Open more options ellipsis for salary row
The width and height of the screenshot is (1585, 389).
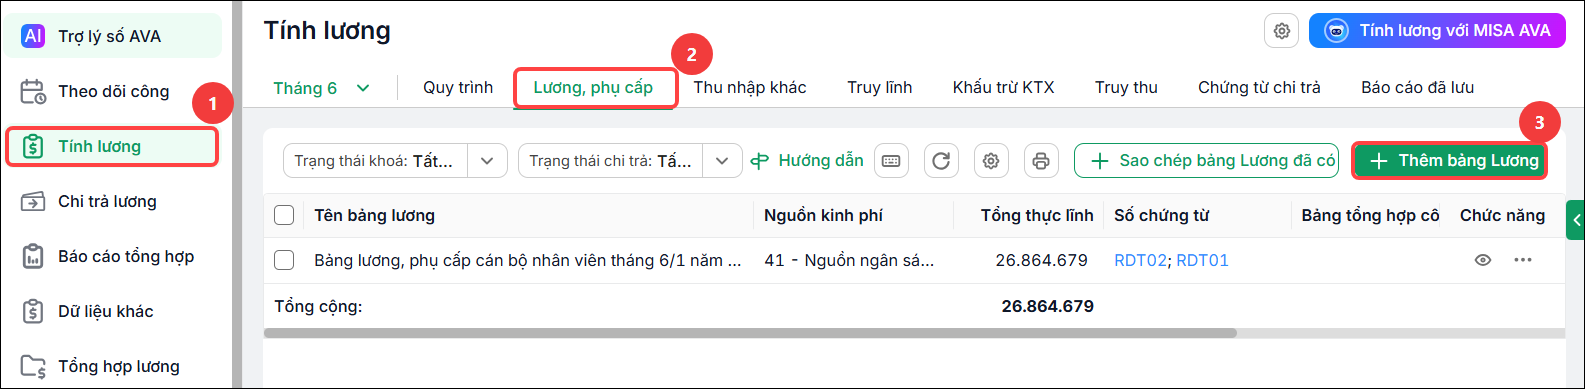tap(1523, 260)
